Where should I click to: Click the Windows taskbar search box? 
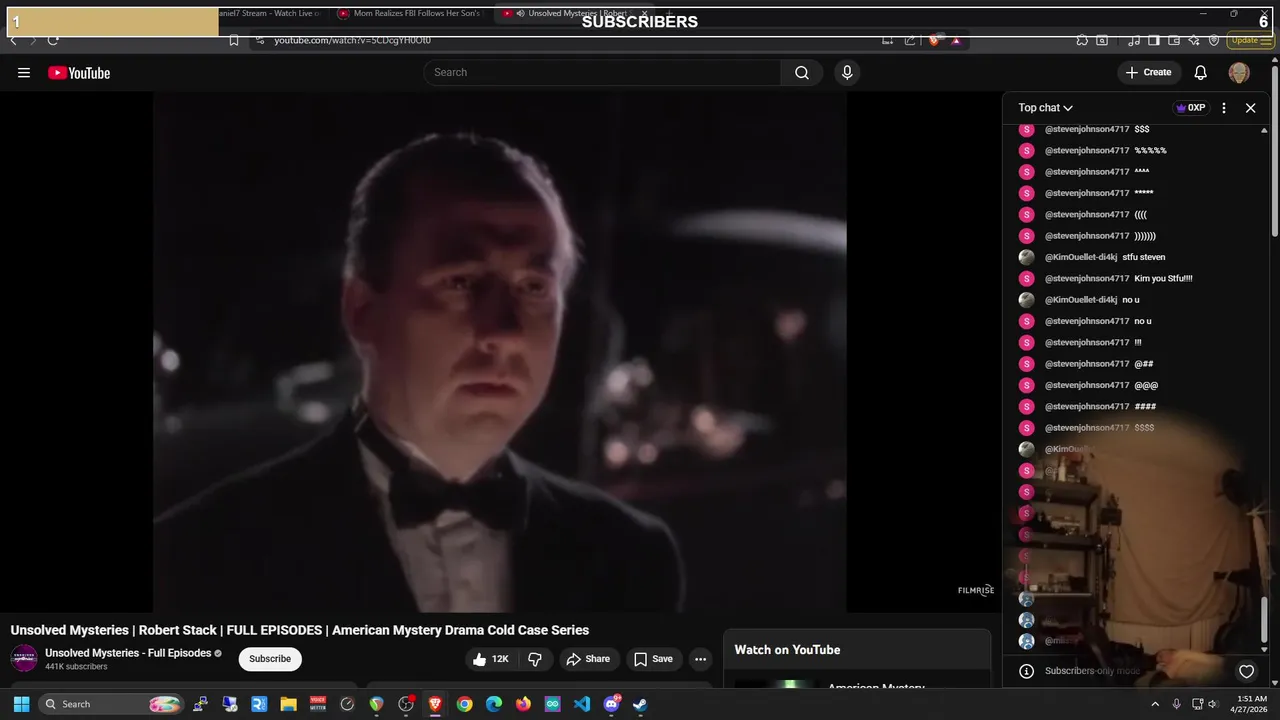tap(110, 704)
